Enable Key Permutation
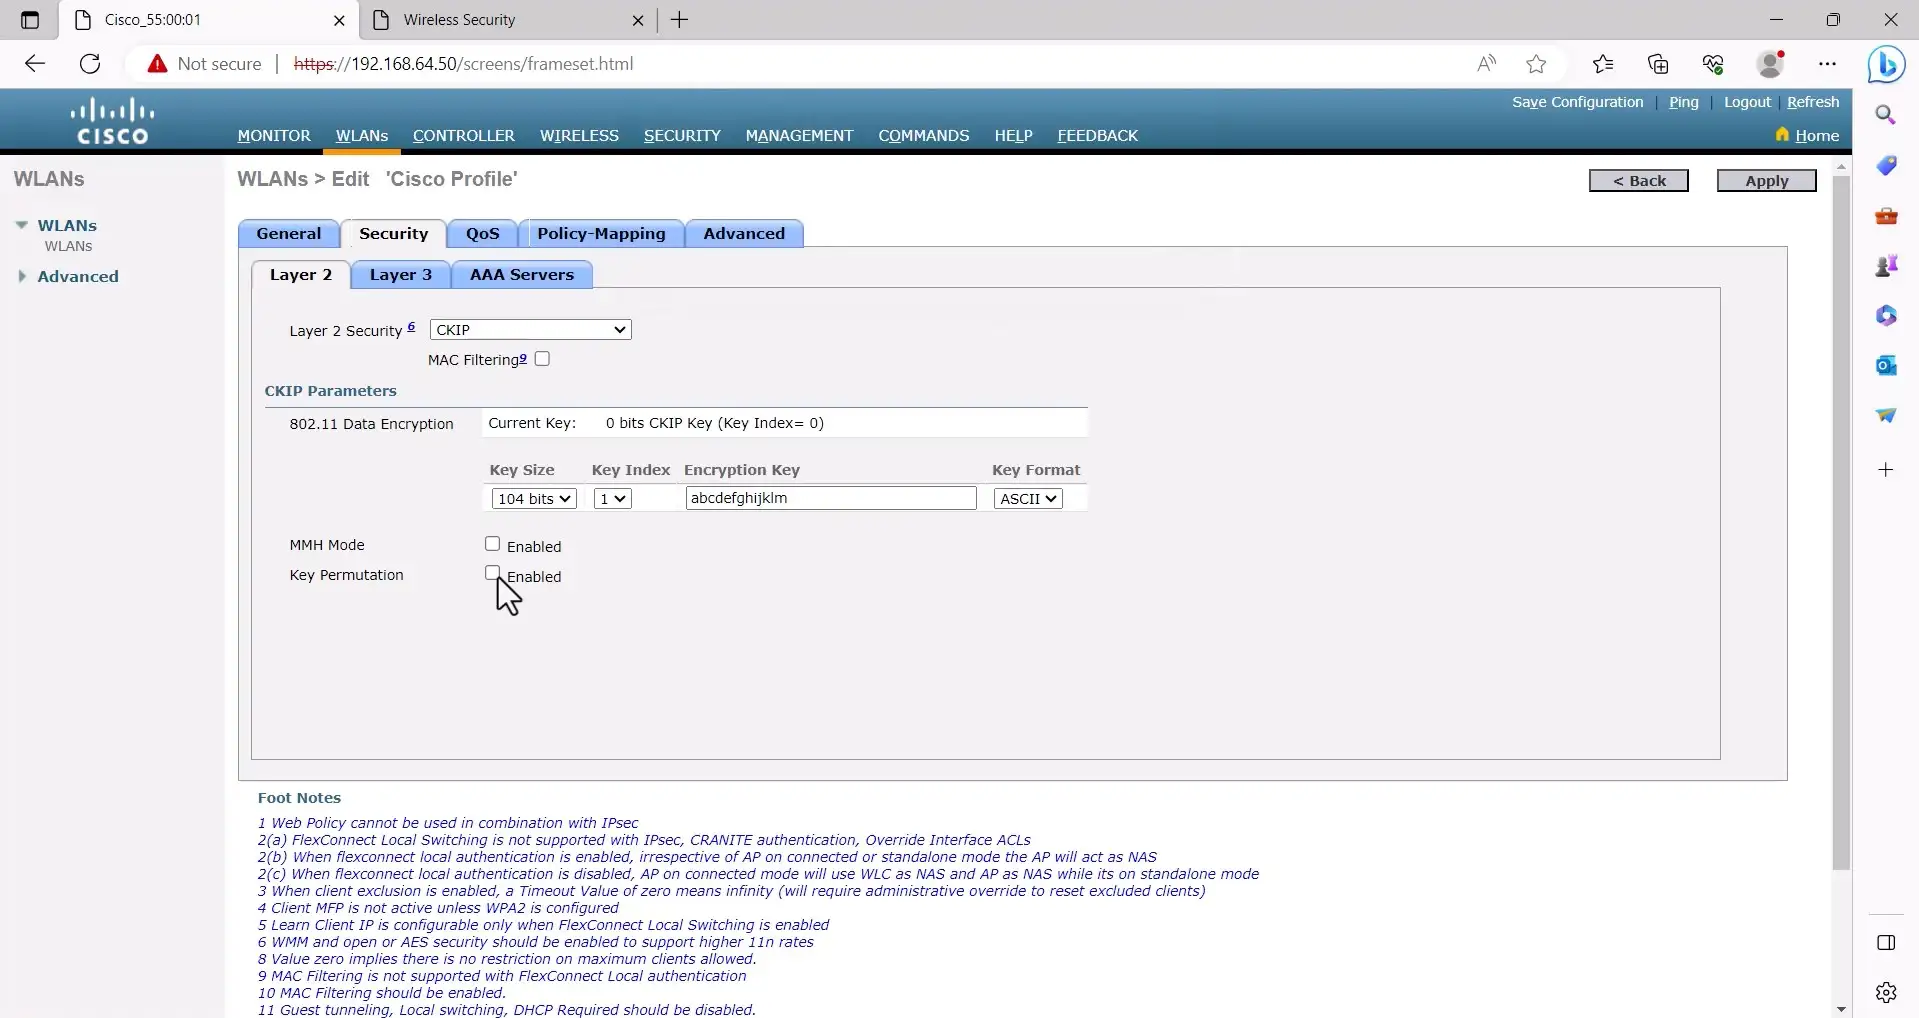1919x1018 pixels. pos(492,572)
